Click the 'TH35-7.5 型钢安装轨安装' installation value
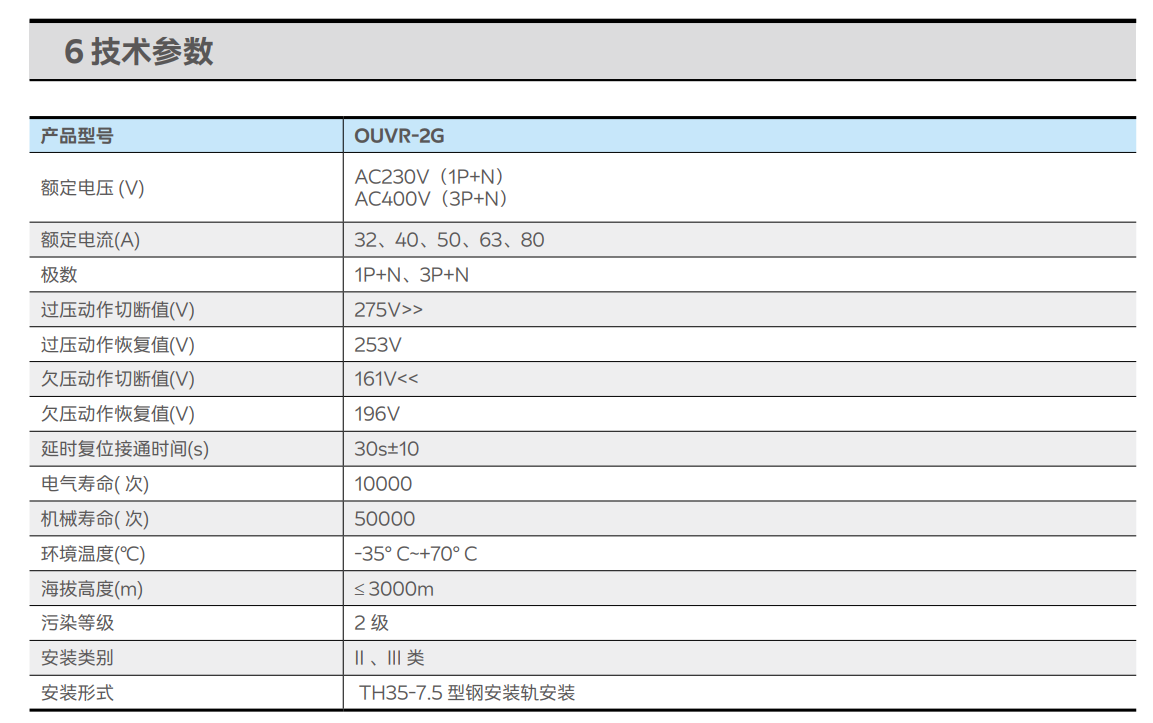Viewport: 1153px width, 723px height. click(467, 693)
